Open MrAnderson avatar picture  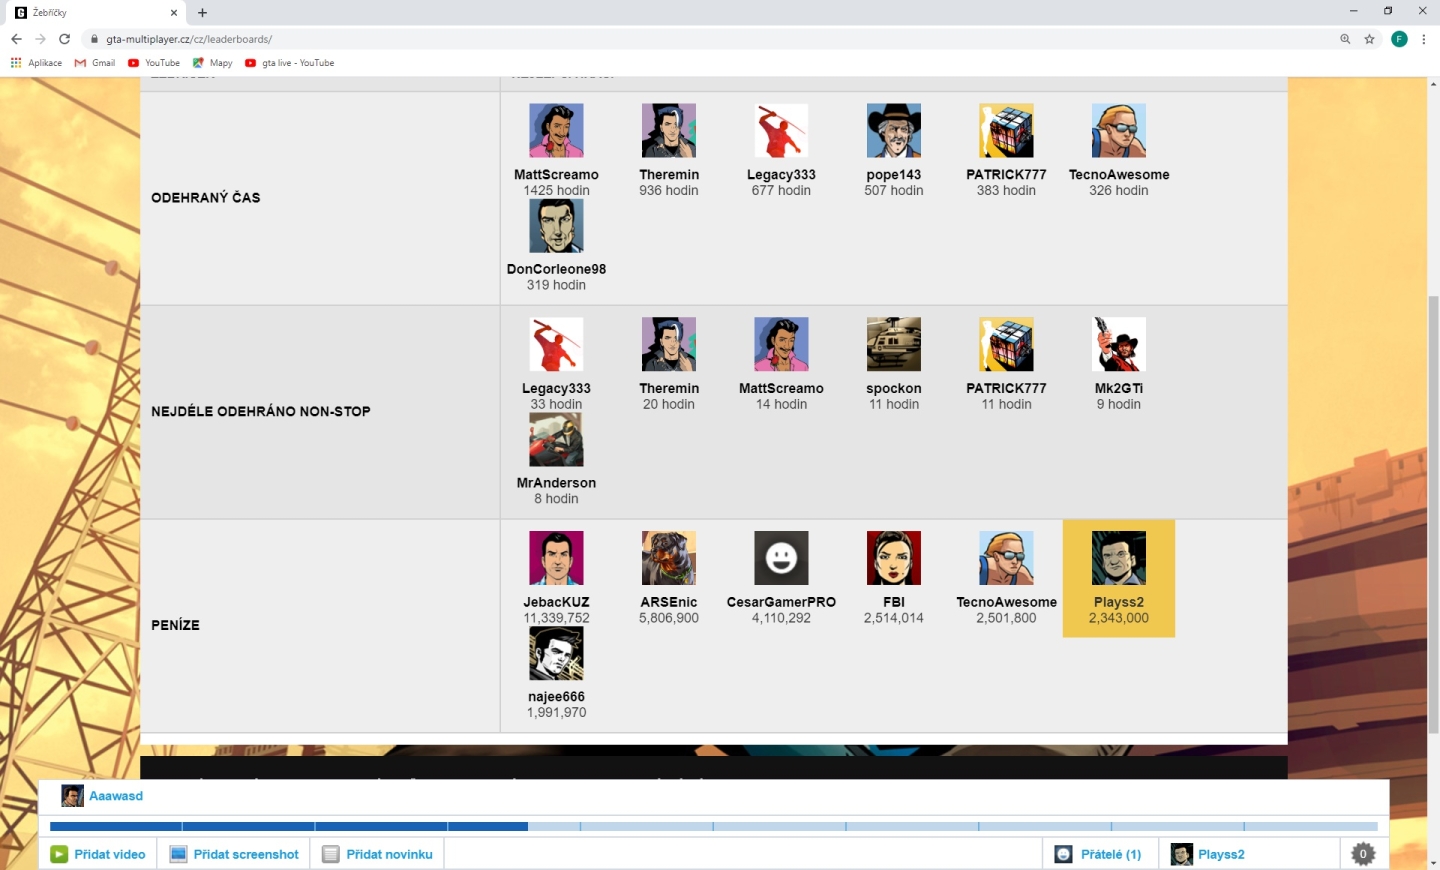click(556, 439)
